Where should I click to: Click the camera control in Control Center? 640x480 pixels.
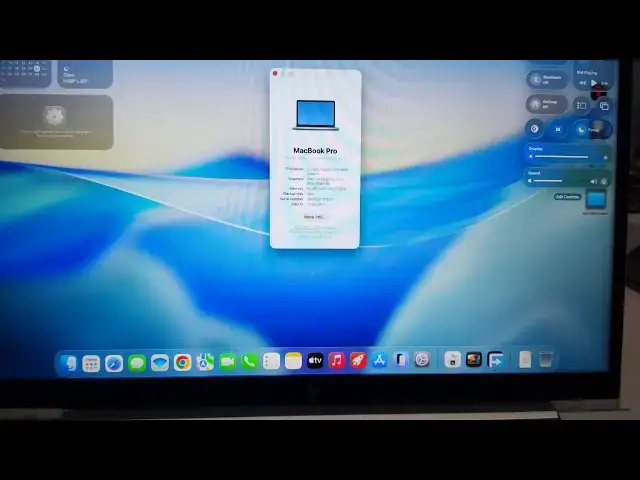[558, 130]
